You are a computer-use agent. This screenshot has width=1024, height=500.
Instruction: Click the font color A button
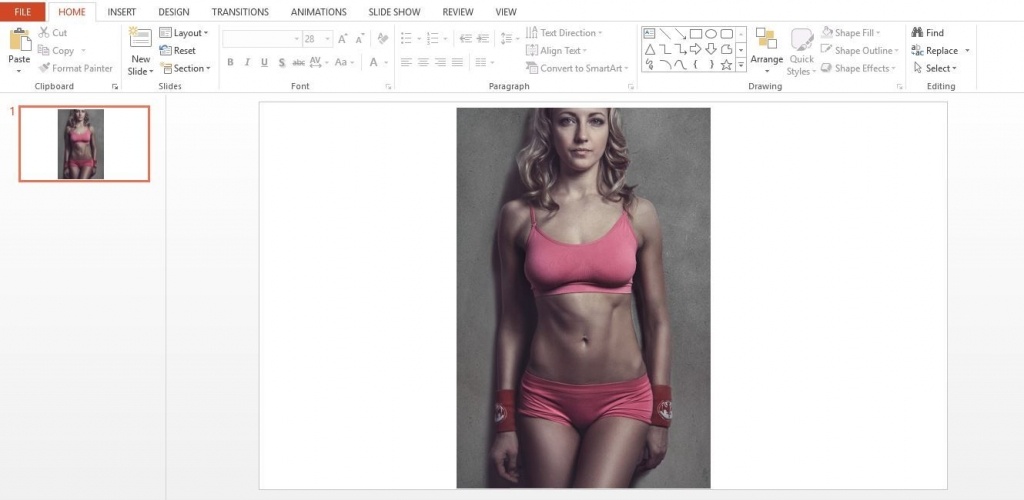tap(374, 63)
